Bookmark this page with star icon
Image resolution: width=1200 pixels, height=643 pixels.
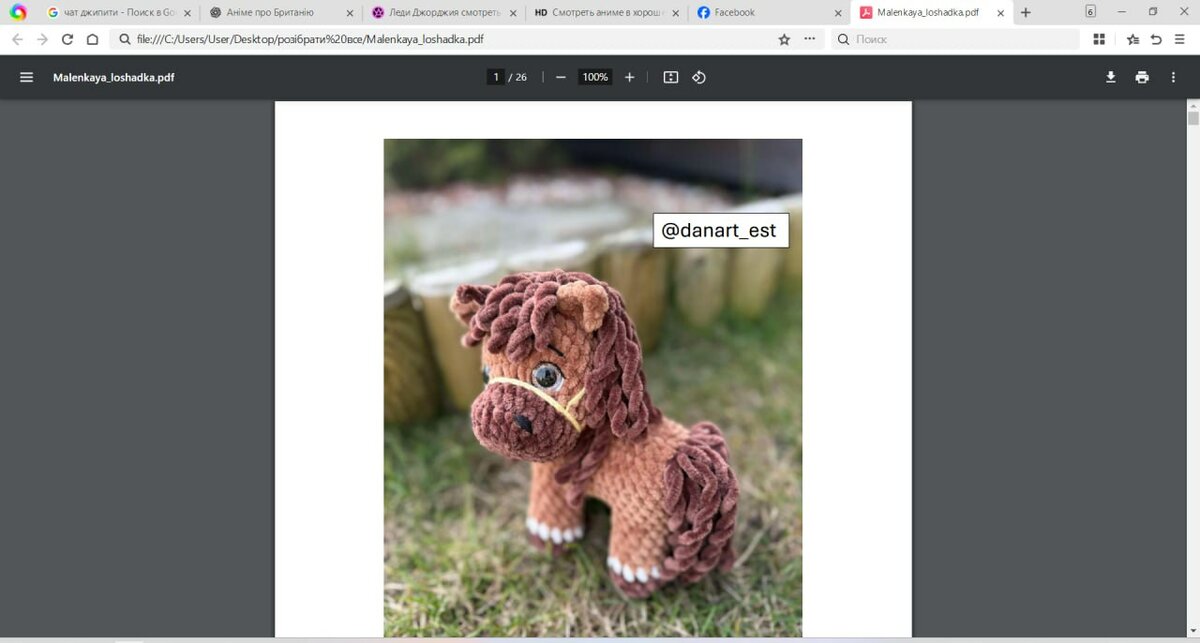(x=784, y=39)
